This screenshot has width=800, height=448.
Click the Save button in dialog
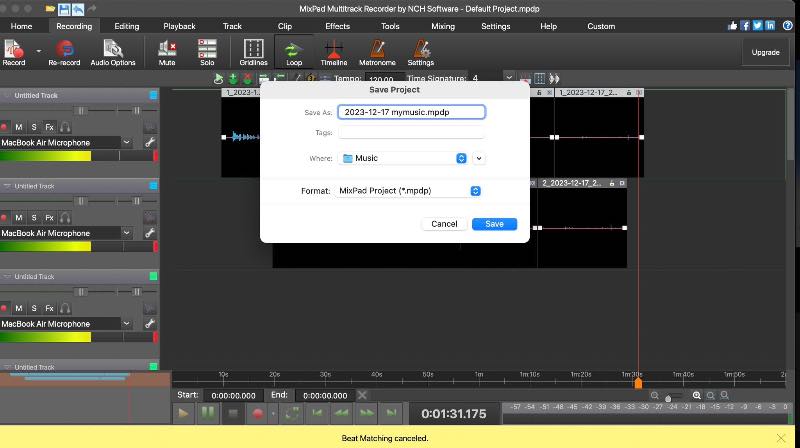[x=494, y=224]
